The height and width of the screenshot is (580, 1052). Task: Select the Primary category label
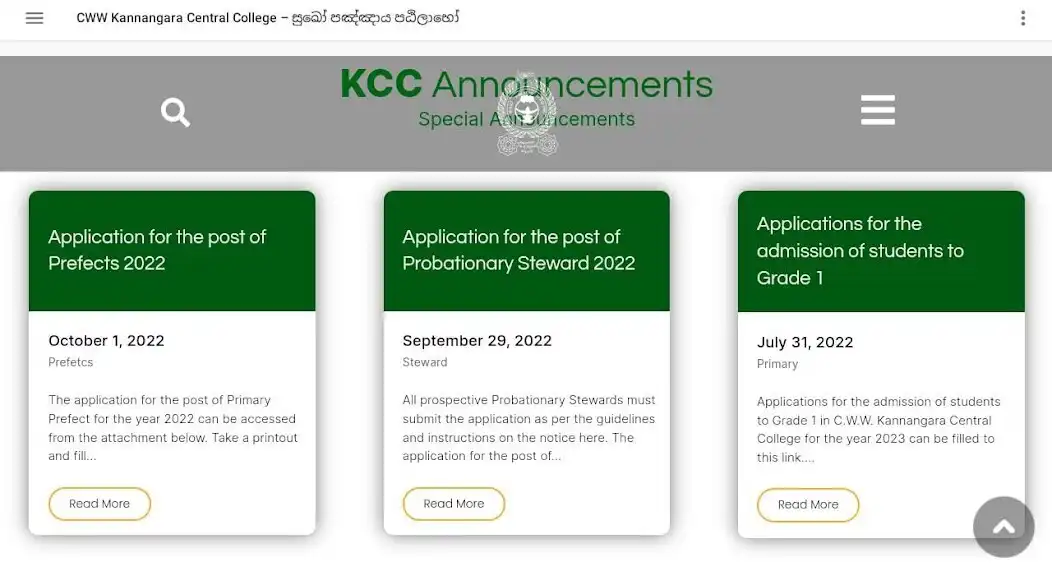point(777,364)
